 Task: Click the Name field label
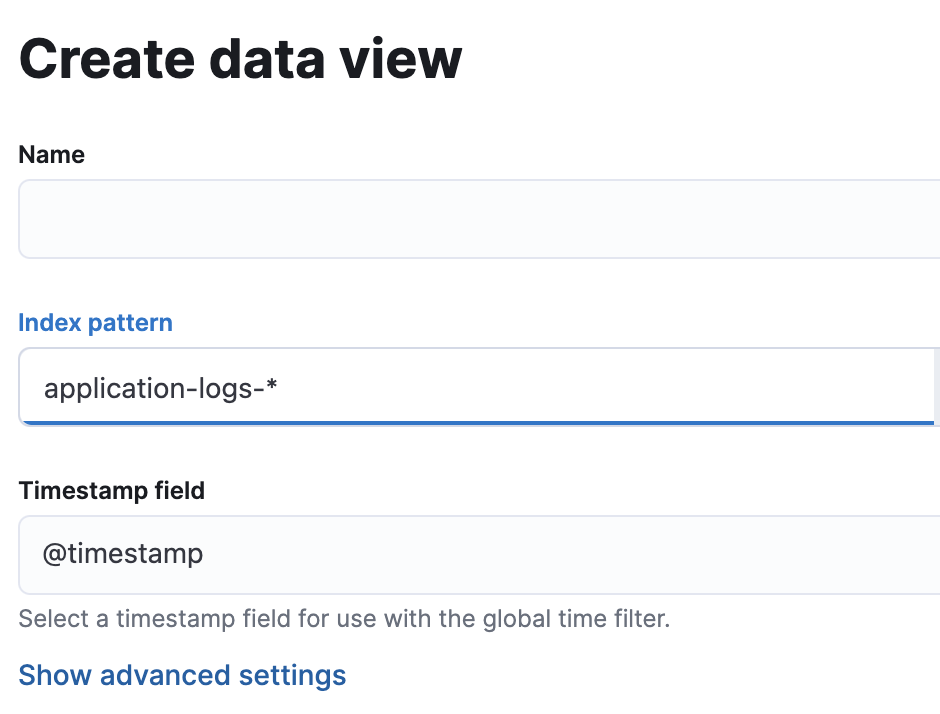(x=52, y=155)
